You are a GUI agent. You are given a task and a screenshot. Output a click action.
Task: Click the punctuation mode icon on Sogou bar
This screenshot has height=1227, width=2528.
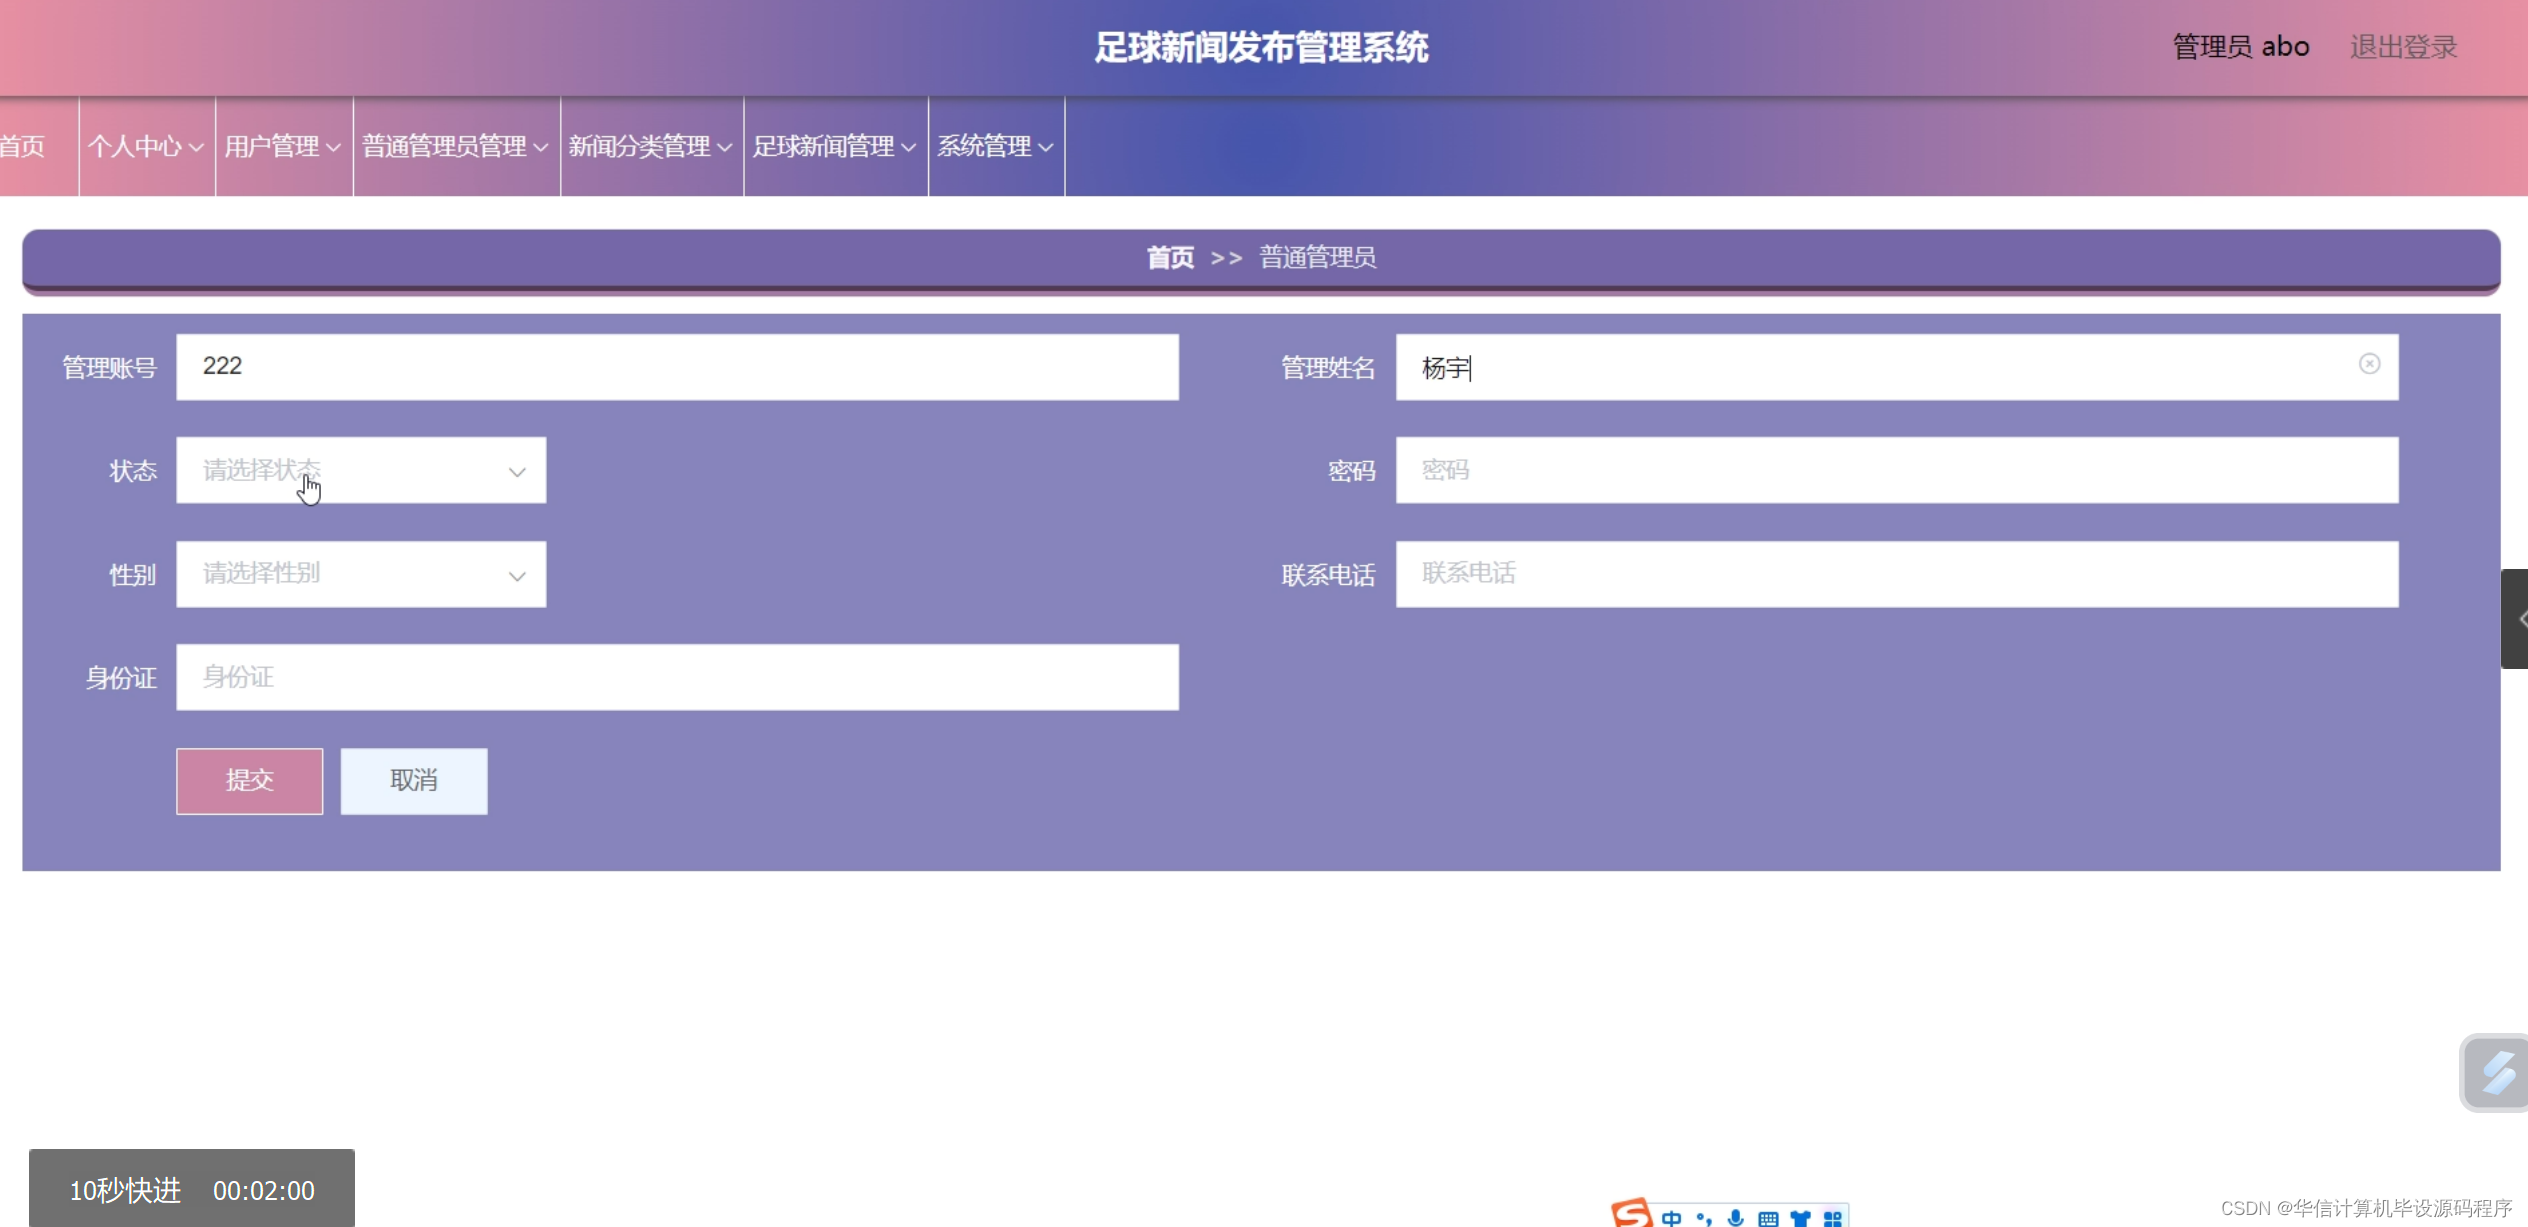click(x=1704, y=1219)
